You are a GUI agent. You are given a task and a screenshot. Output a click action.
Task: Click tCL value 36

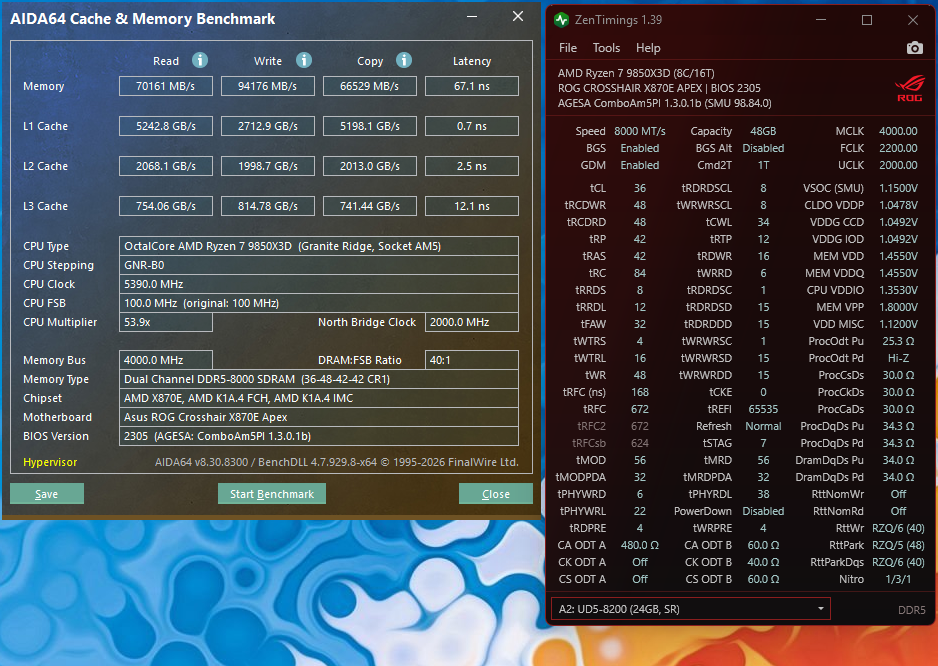(639, 188)
